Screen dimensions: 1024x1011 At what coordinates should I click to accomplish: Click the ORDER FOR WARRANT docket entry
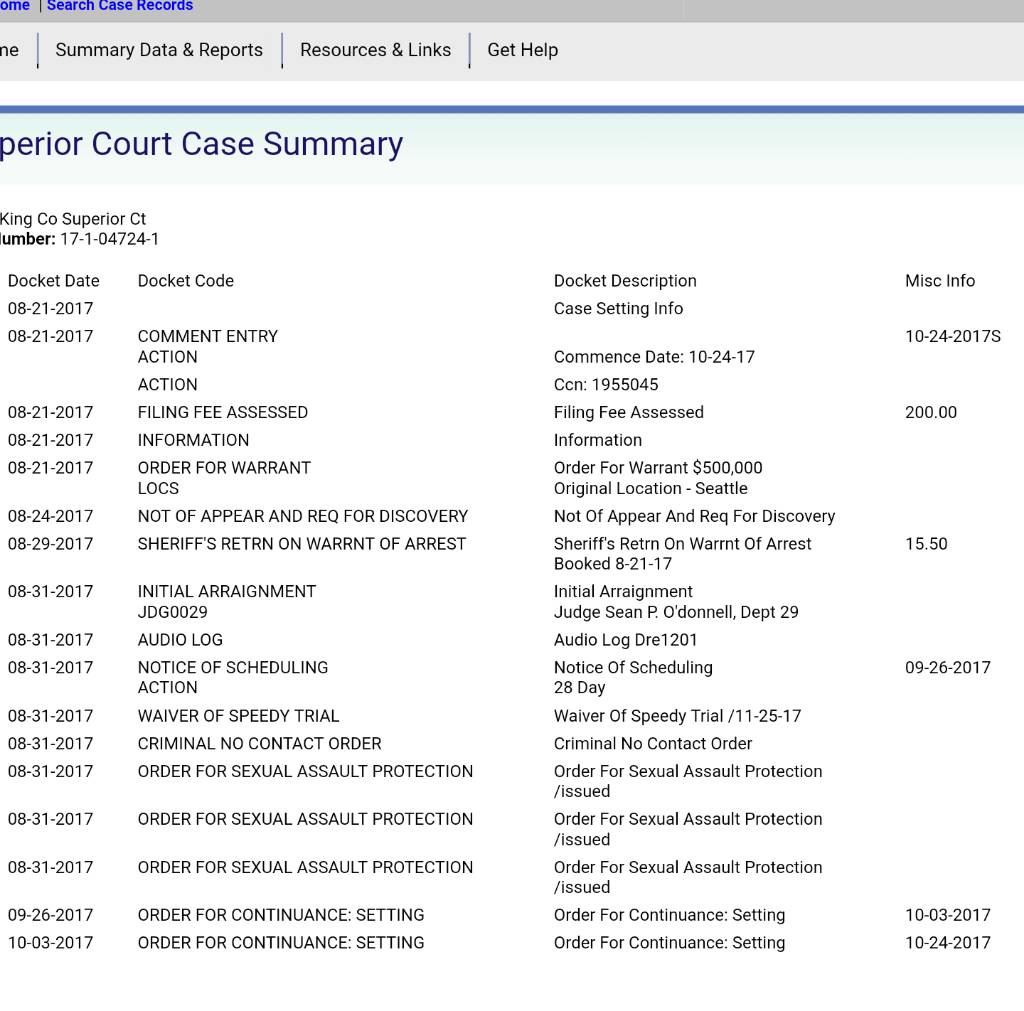click(224, 468)
